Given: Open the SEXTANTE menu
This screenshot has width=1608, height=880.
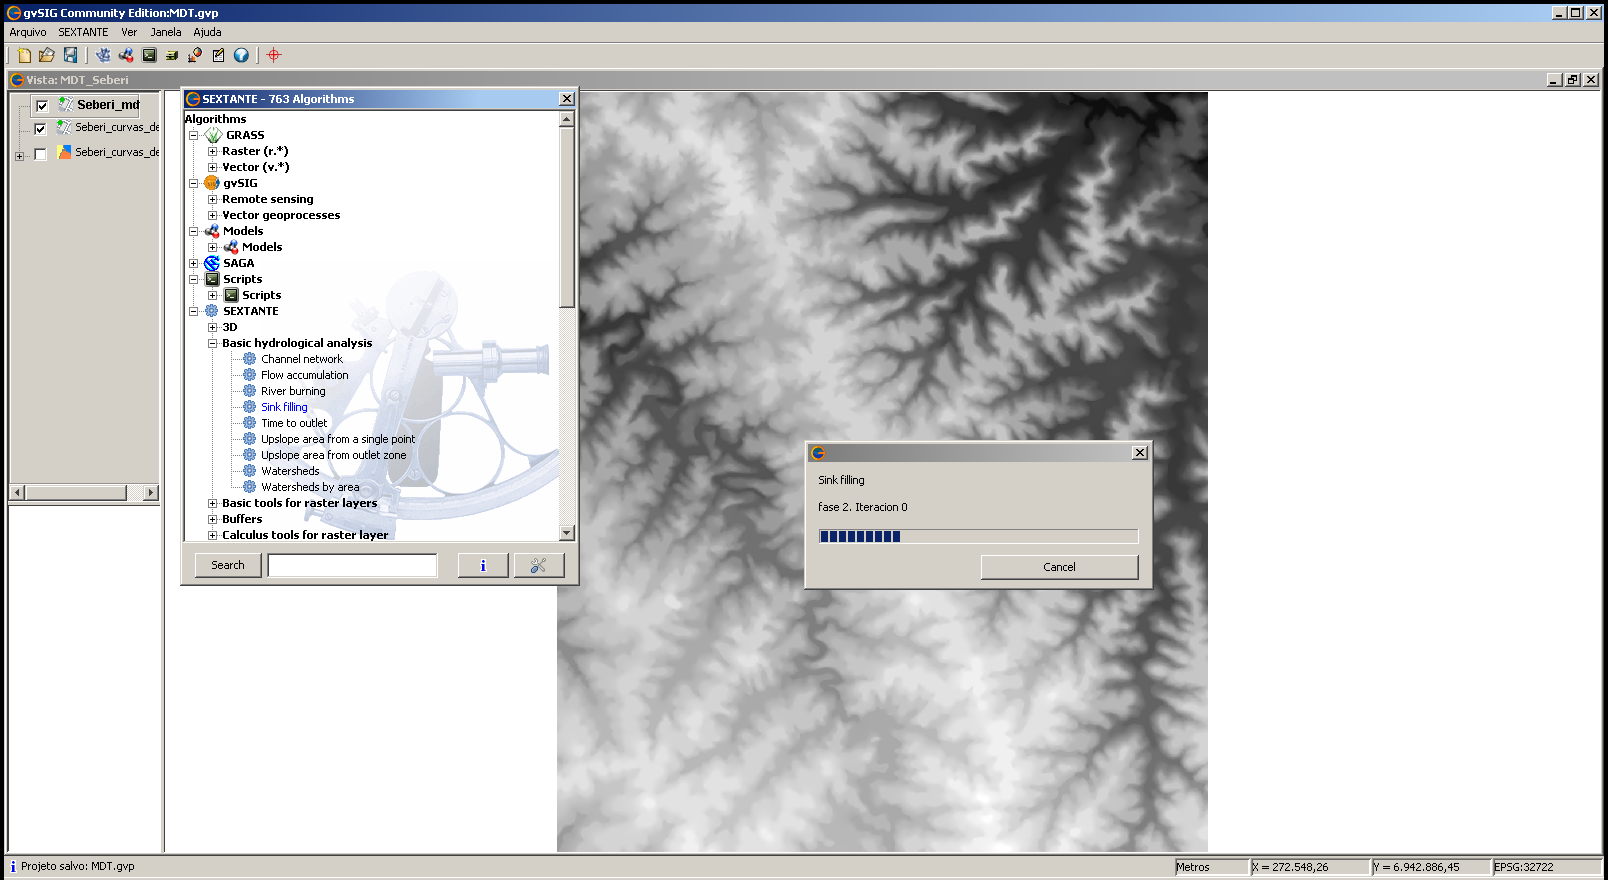Looking at the screenshot, I should coord(83,32).
